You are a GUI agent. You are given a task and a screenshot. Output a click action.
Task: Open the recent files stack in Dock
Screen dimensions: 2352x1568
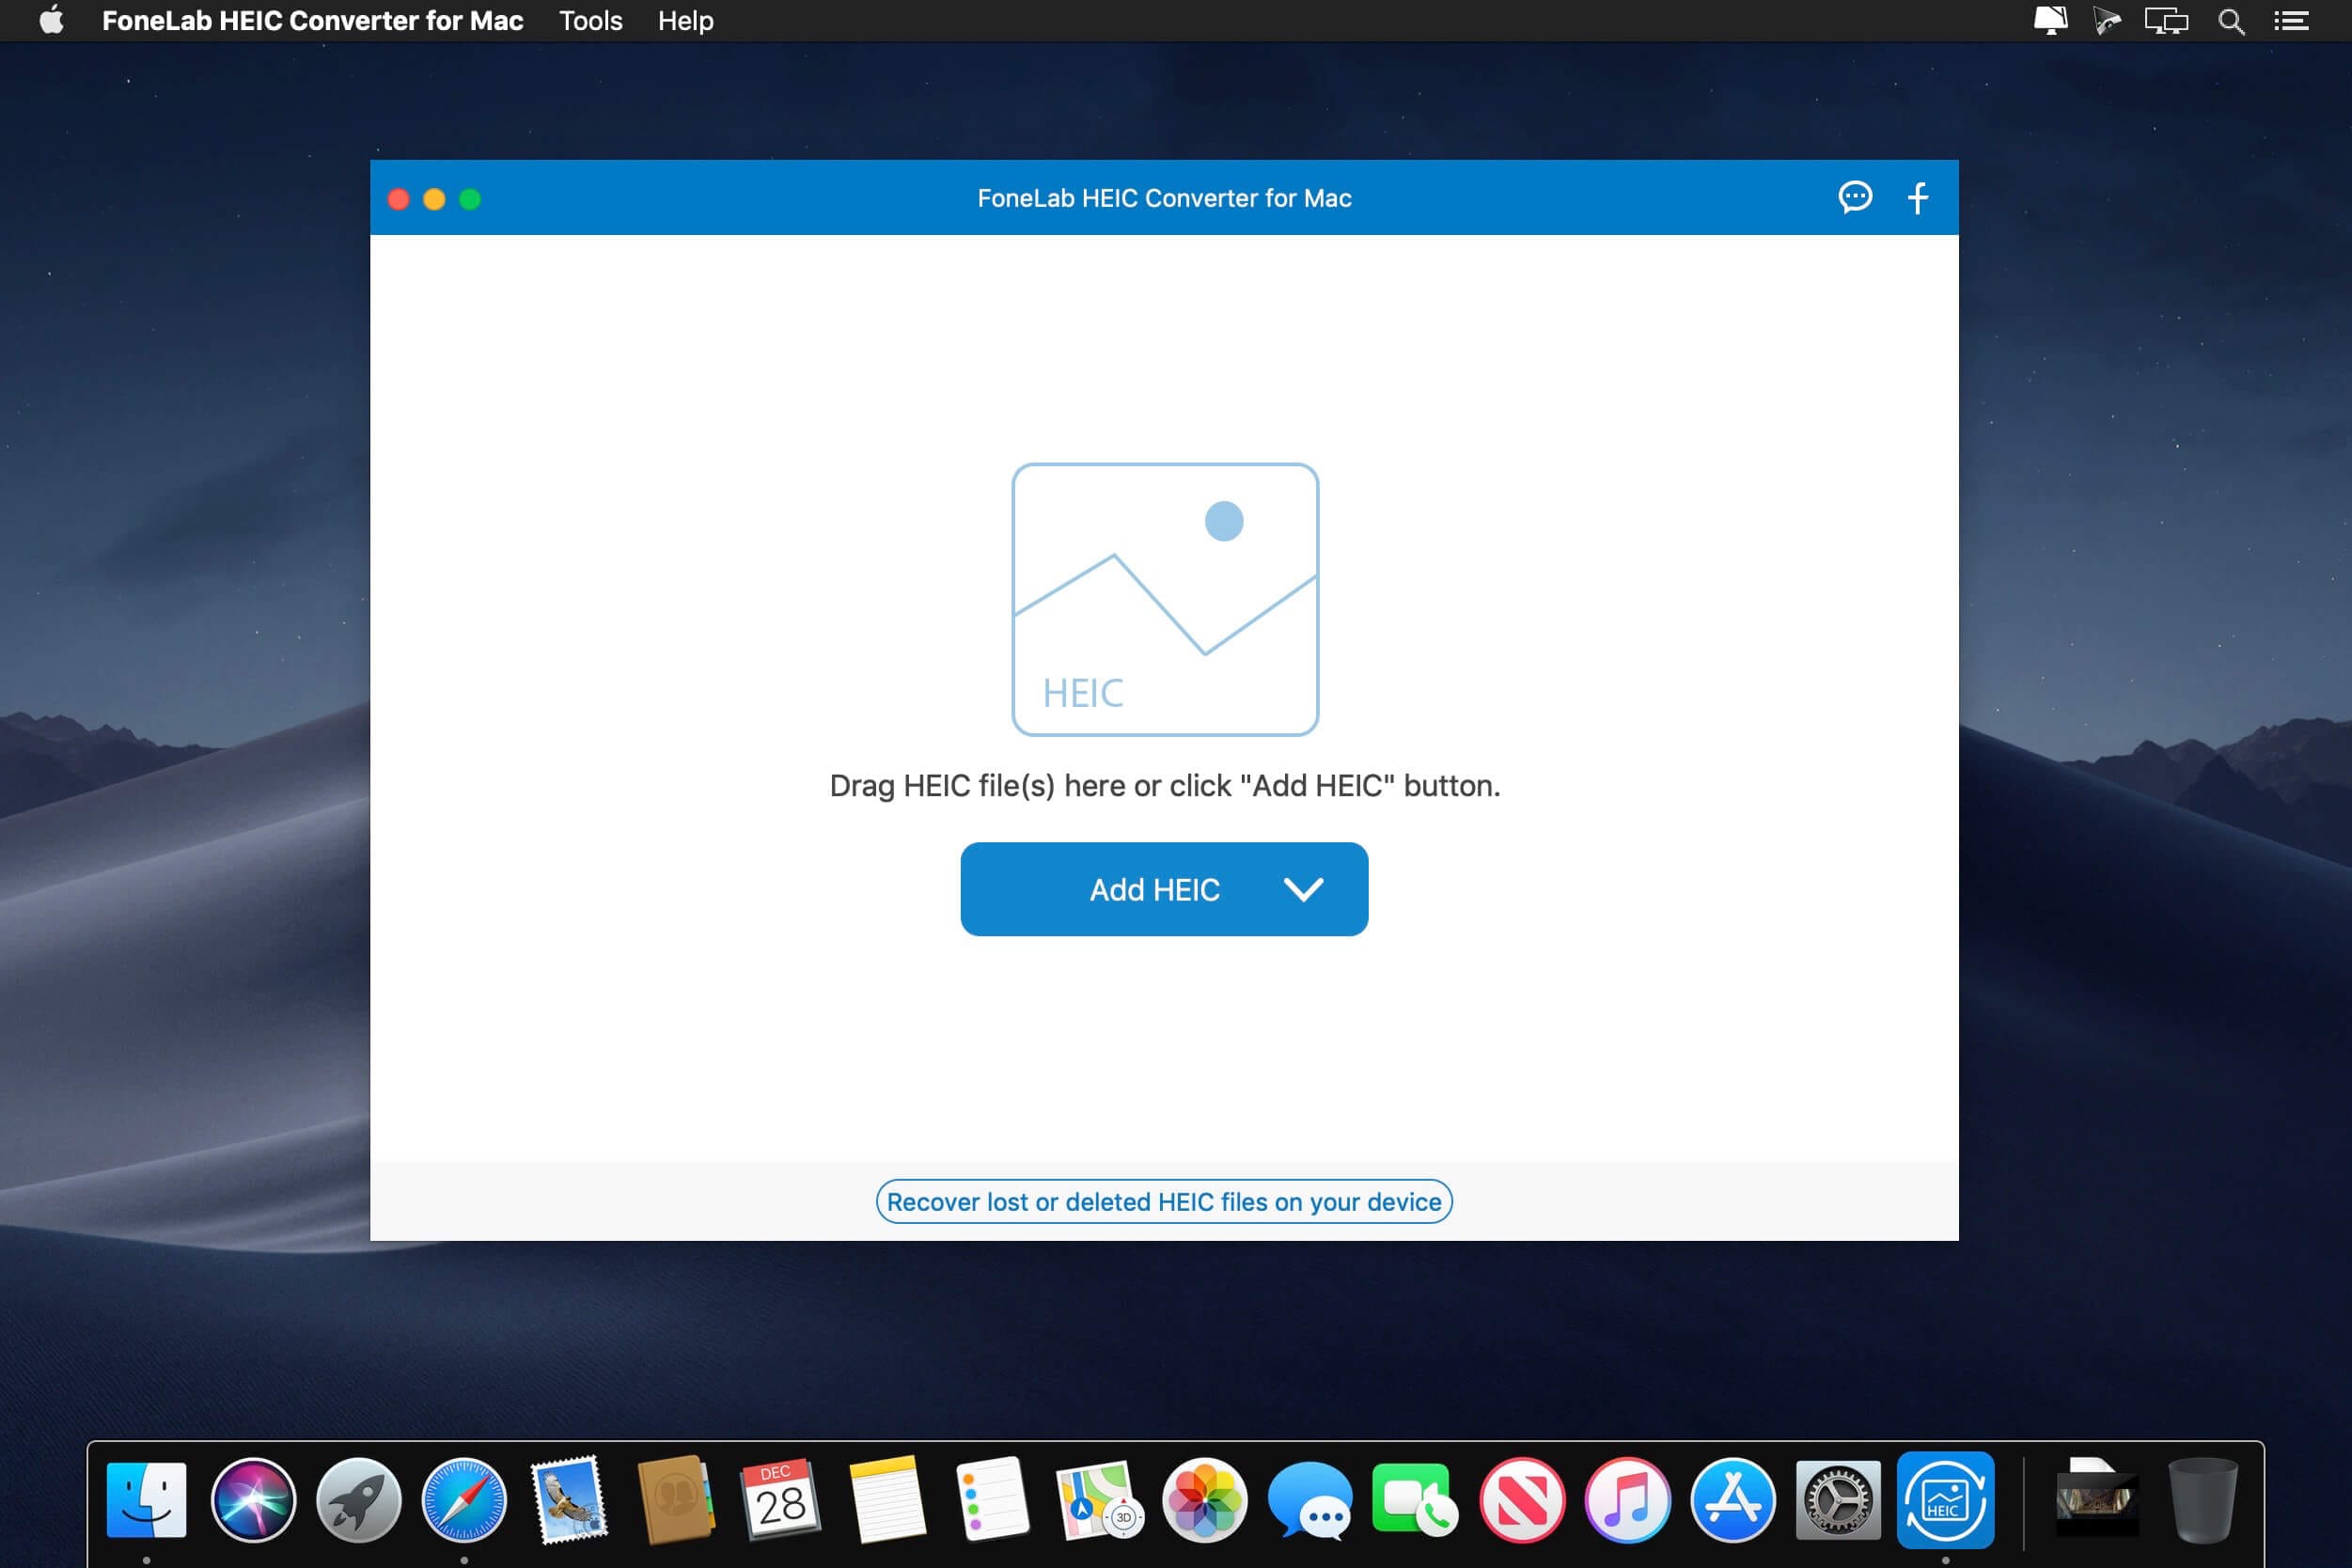tap(2096, 1499)
